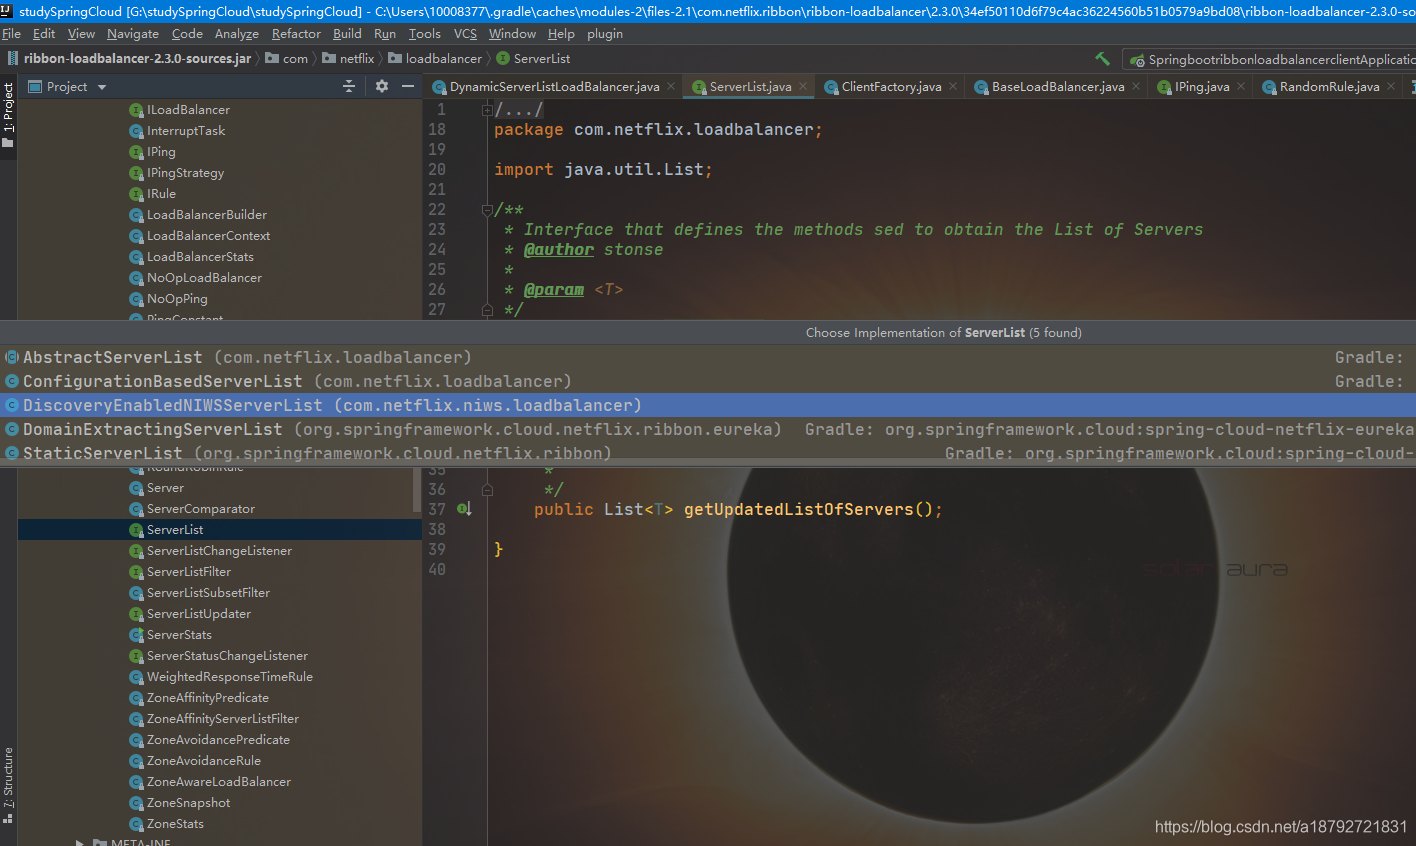Image resolution: width=1416 pixels, height=846 pixels.
Task: Click the ribbon-loadbalancer-2.3.0-sources.jar breadcrumb
Action: point(129,59)
